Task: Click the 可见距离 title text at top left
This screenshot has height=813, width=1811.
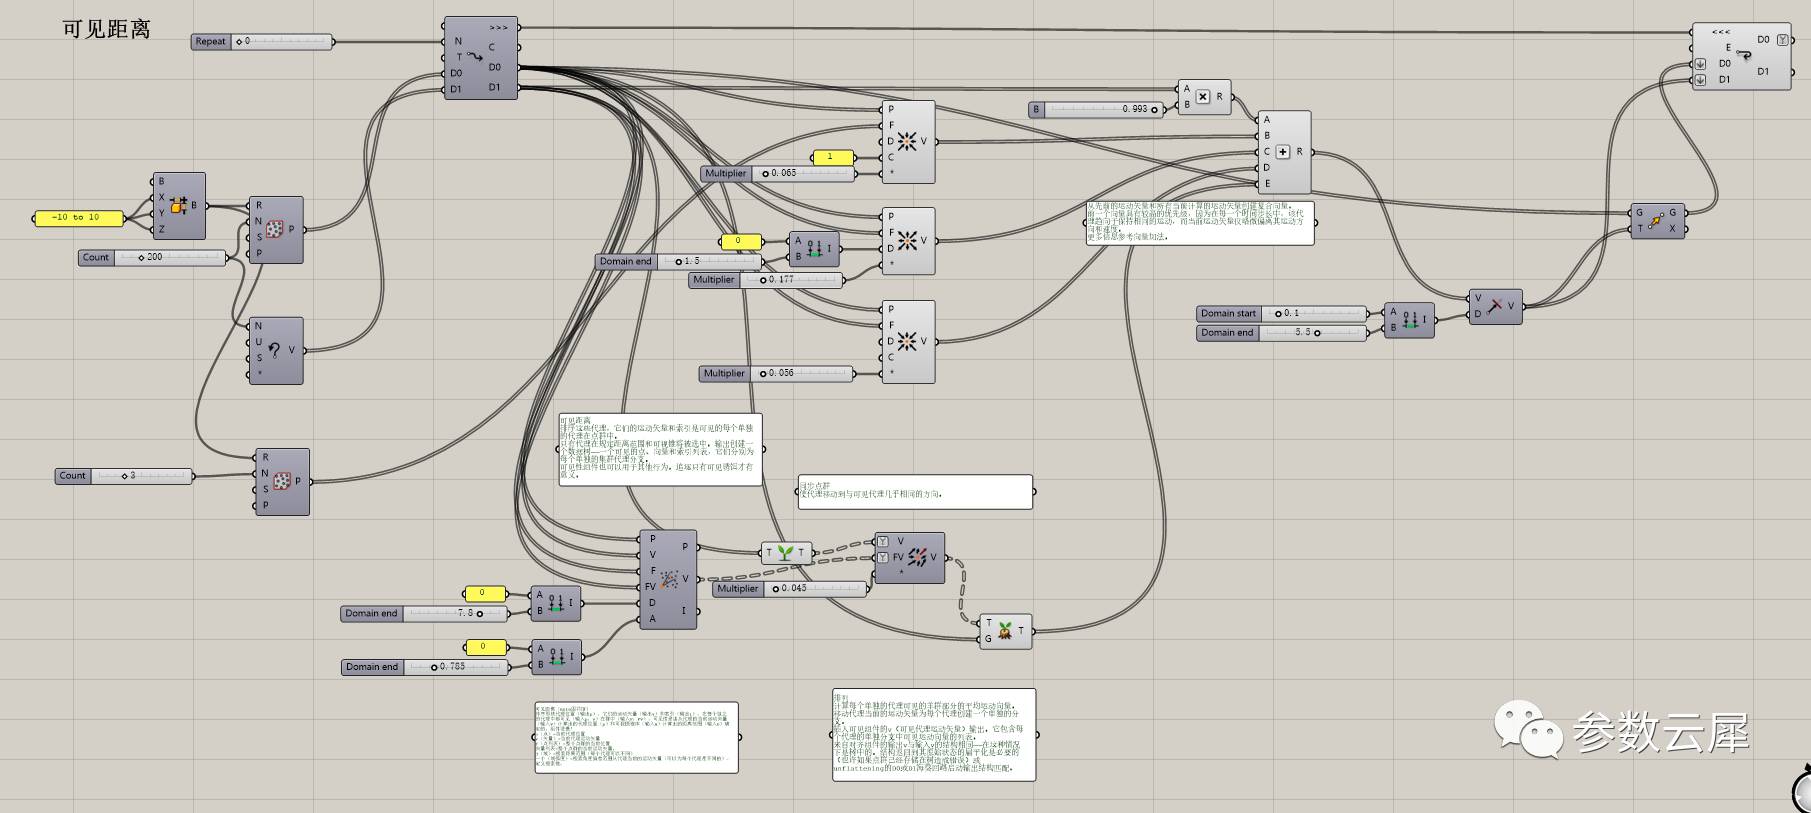Action: [x=106, y=29]
